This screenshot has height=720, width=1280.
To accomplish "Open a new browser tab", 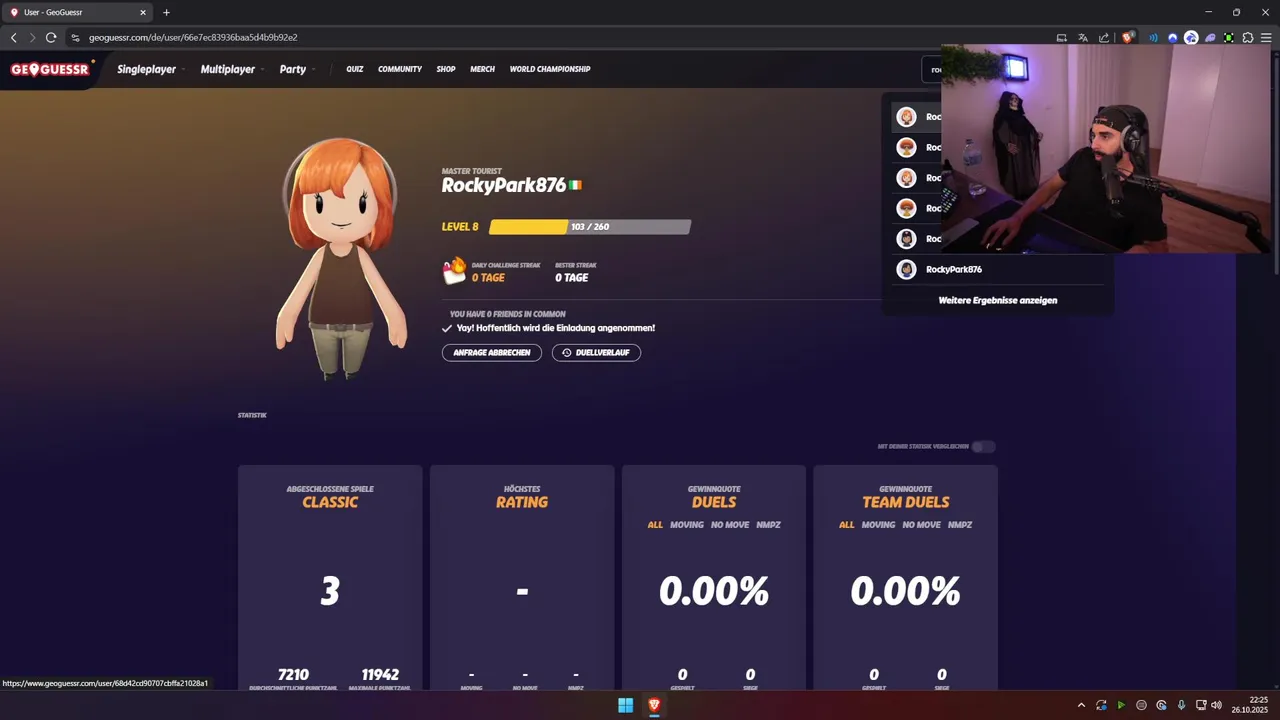I will (166, 12).
